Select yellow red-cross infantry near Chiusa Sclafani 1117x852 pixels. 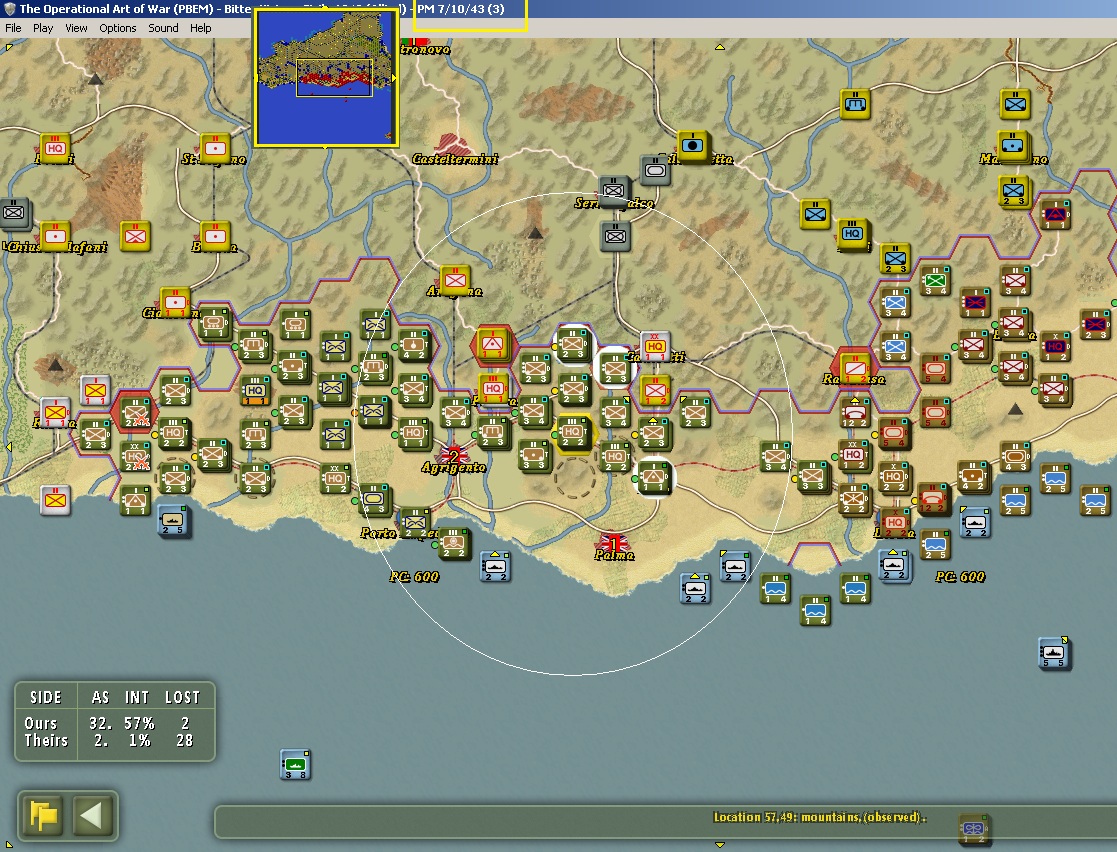[135, 236]
